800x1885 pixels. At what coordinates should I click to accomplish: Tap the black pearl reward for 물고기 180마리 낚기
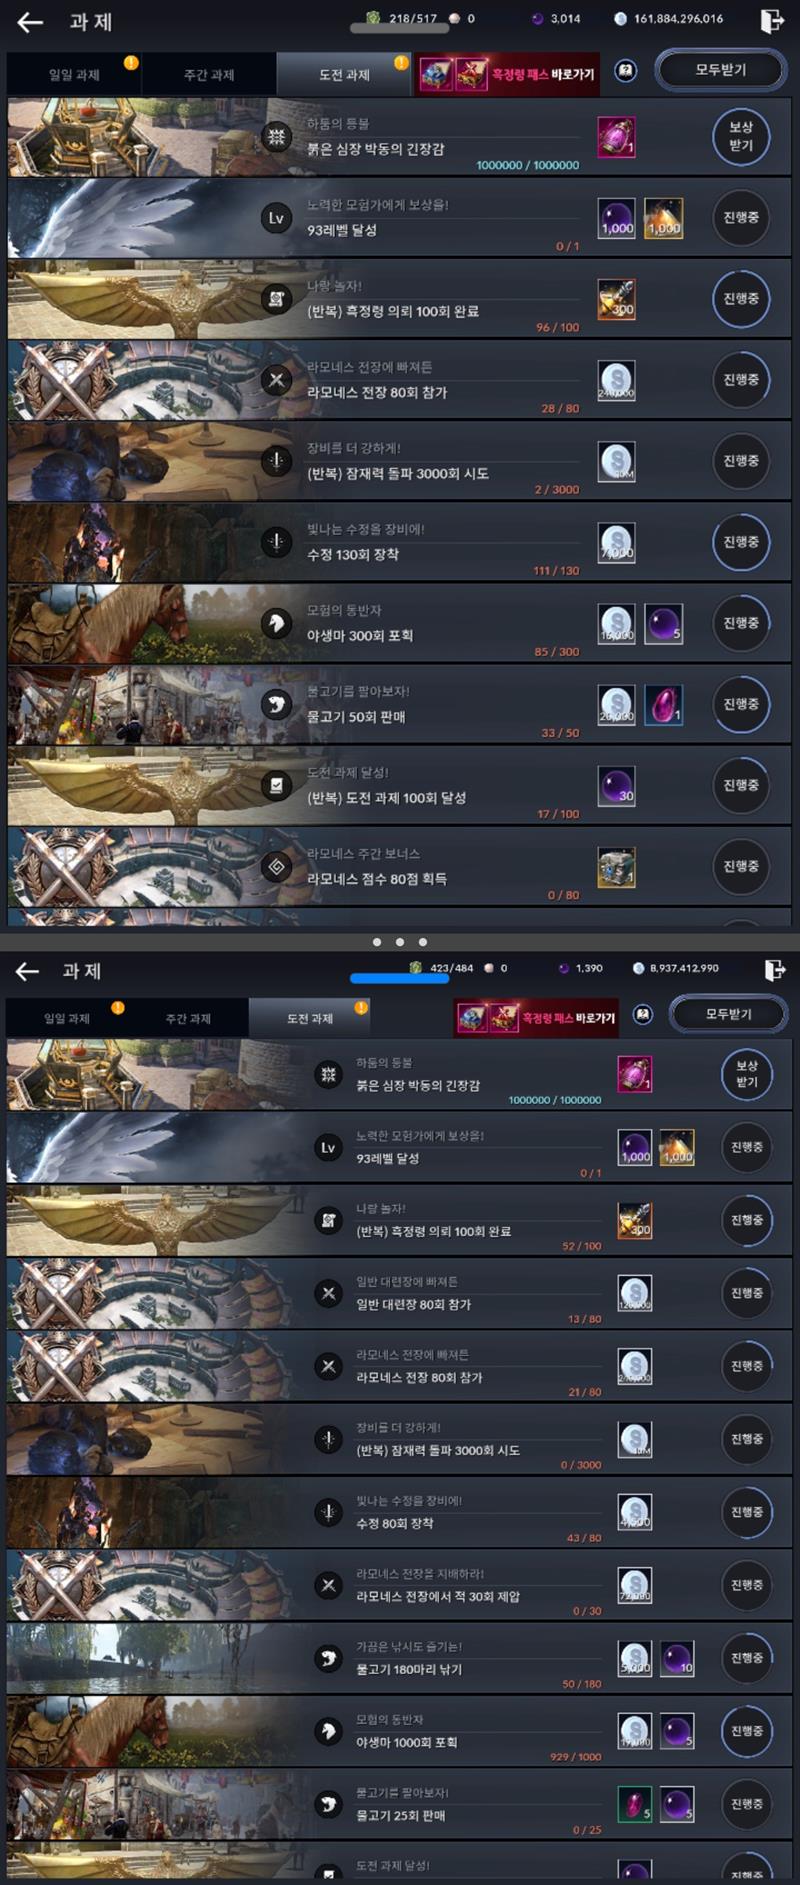click(677, 1658)
